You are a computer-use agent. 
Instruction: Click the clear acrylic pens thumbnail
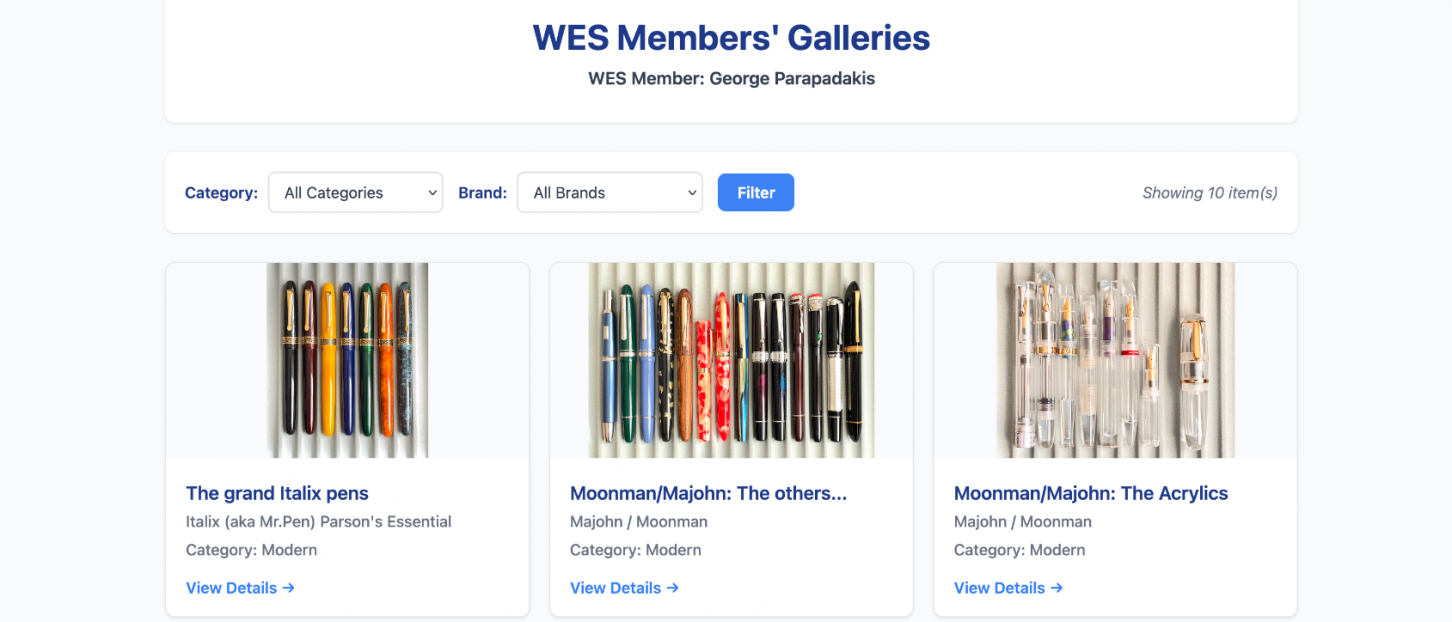coord(1115,360)
